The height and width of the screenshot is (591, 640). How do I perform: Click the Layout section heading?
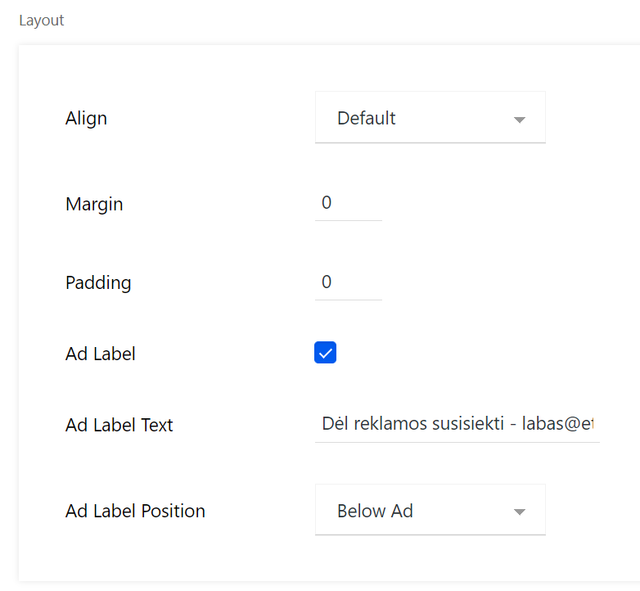pyautogui.click(x=42, y=20)
